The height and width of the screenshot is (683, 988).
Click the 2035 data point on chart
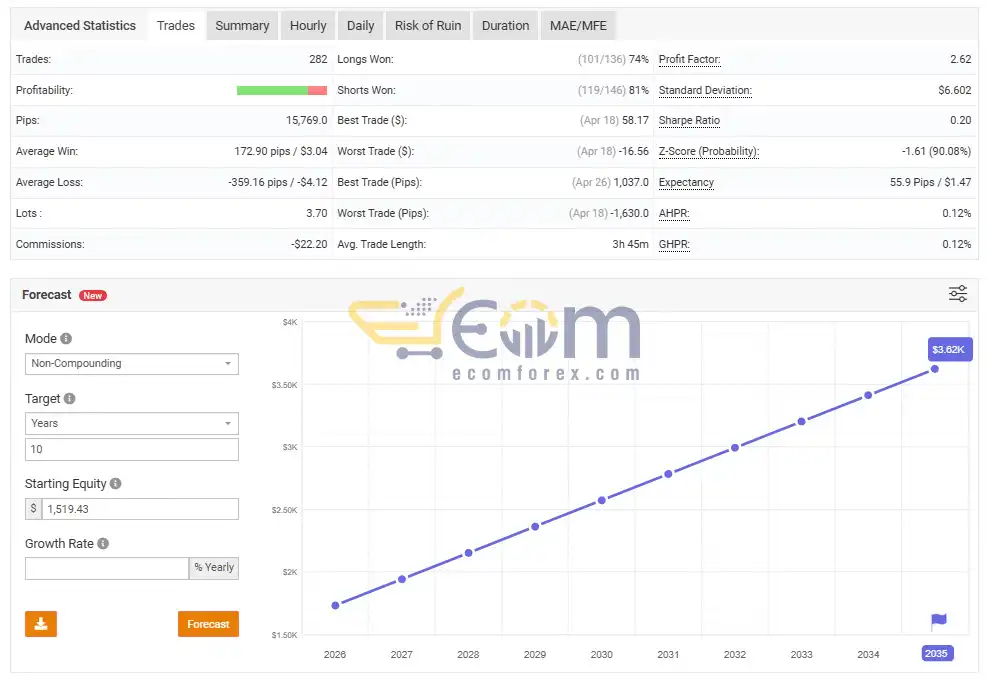[x=934, y=369]
